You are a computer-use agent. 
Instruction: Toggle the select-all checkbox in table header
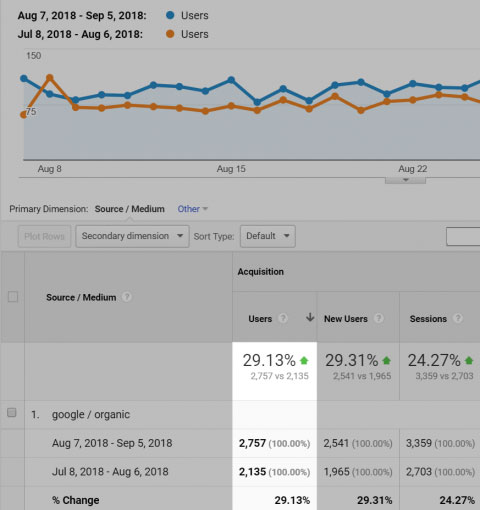point(13,297)
